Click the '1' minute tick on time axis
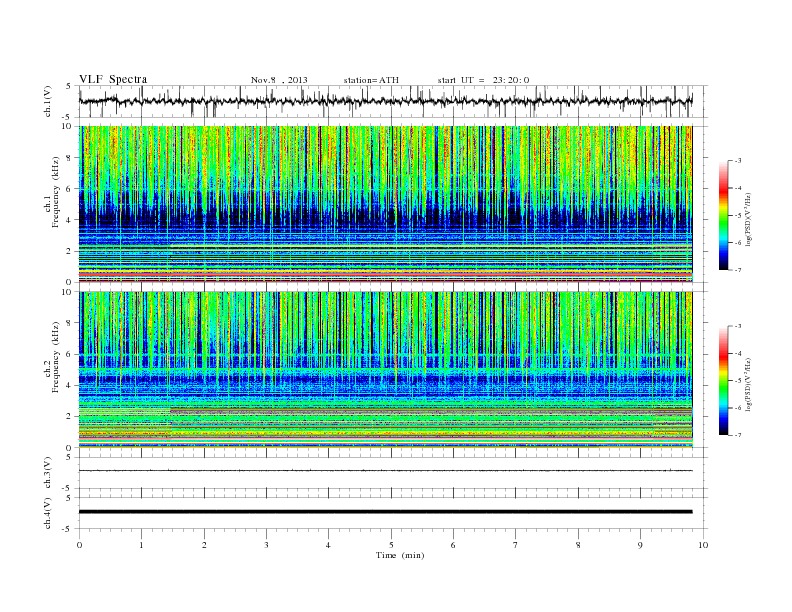Image resolution: width=792 pixels, height=612 pixels. (x=141, y=545)
